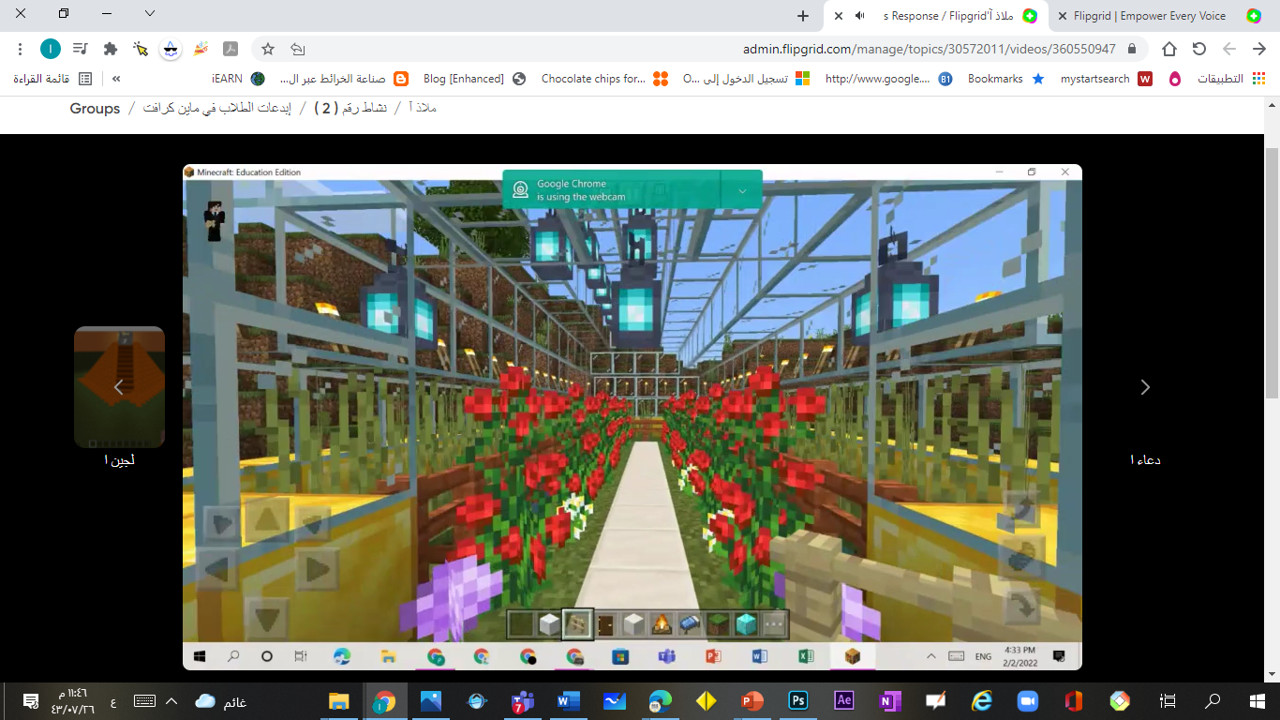Image resolution: width=1280 pixels, height=720 pixels.
Task: Open Task View on the taskbar
Action: tap(1167, 701)
